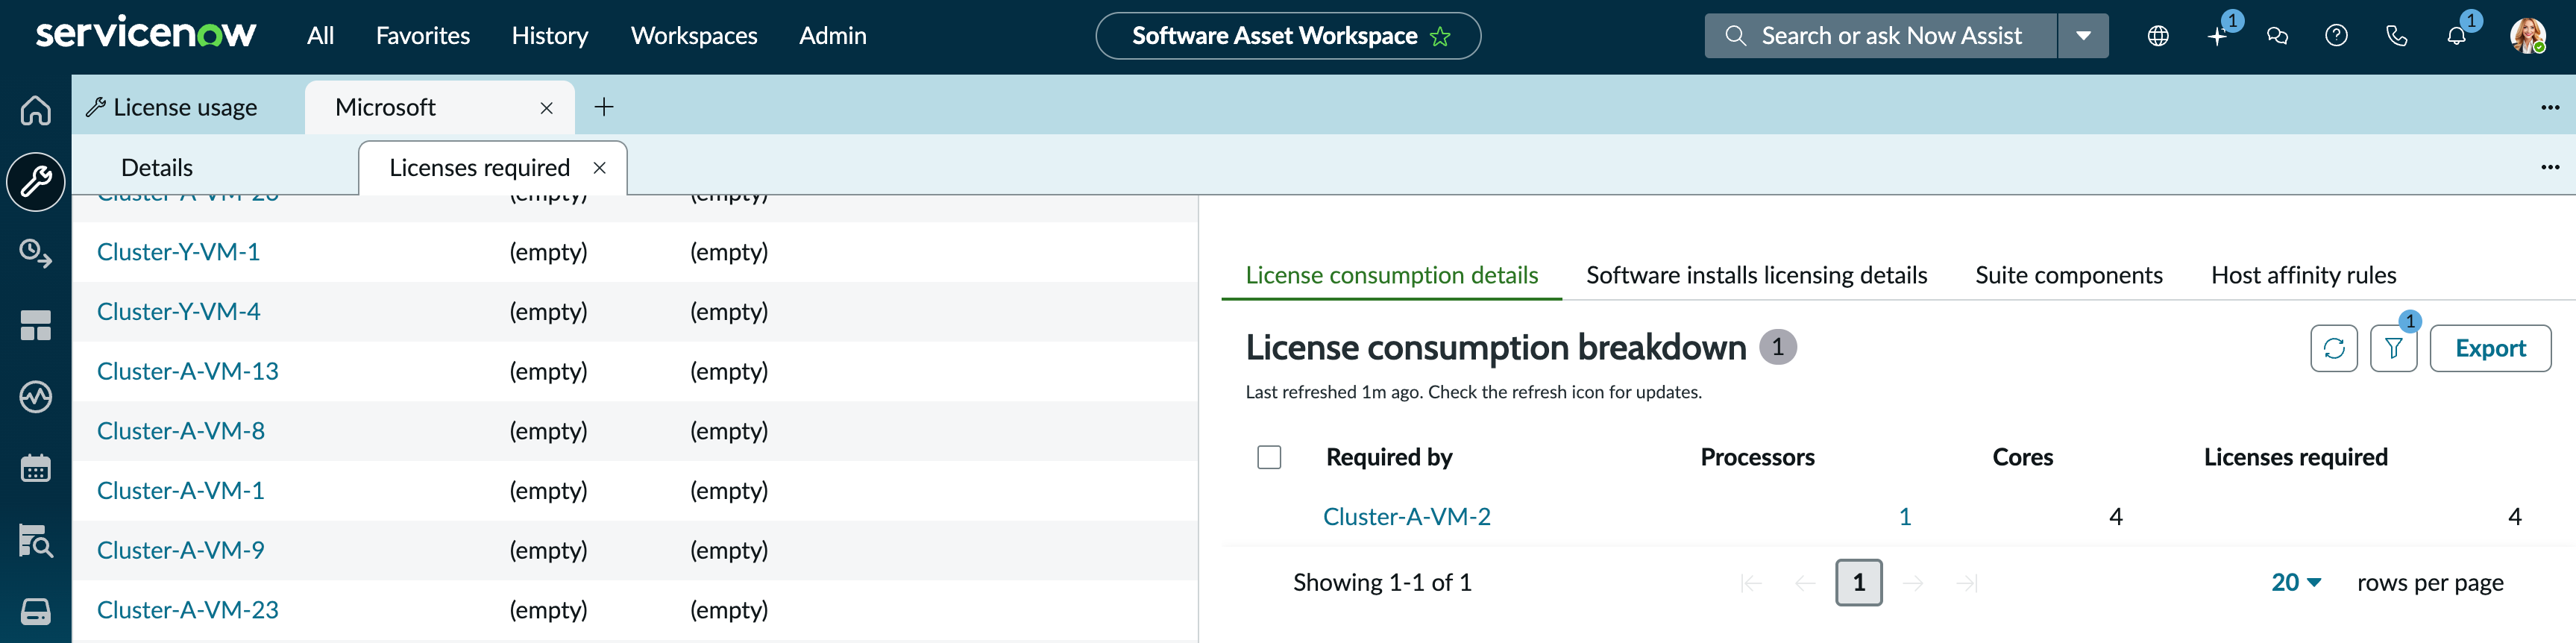Open the user profile avatar
Image resolution: width=2576 pixels, height=643 pixels.
click(2527, 36)
